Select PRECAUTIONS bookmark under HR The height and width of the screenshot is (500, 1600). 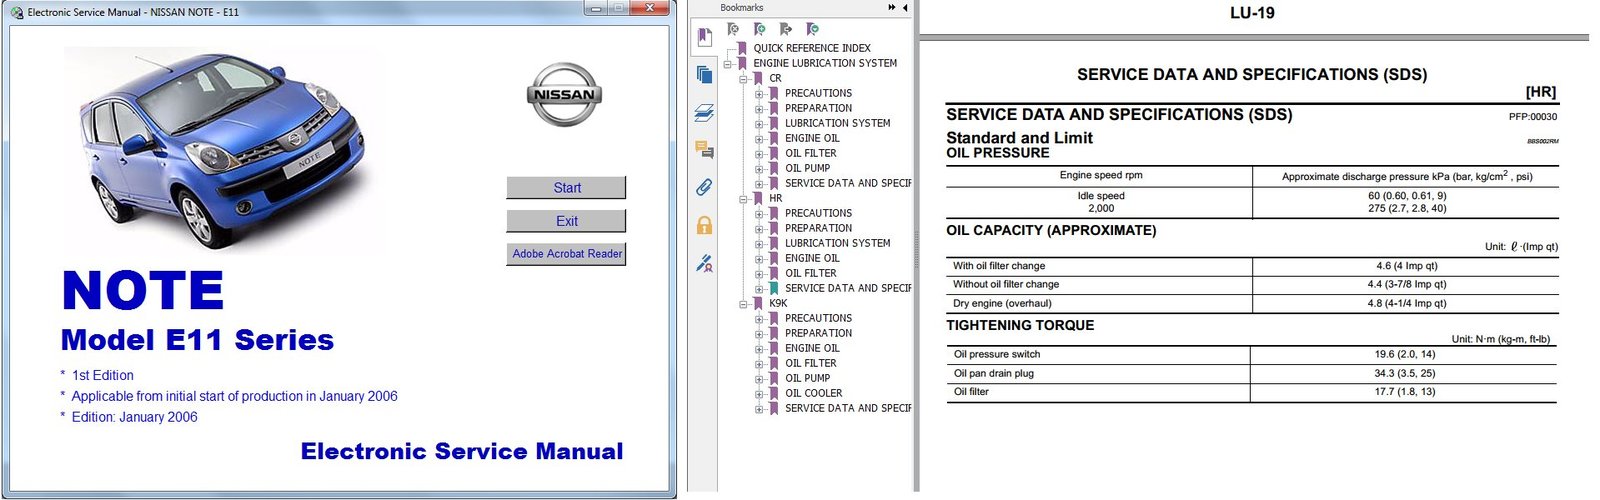coord(818,213)
